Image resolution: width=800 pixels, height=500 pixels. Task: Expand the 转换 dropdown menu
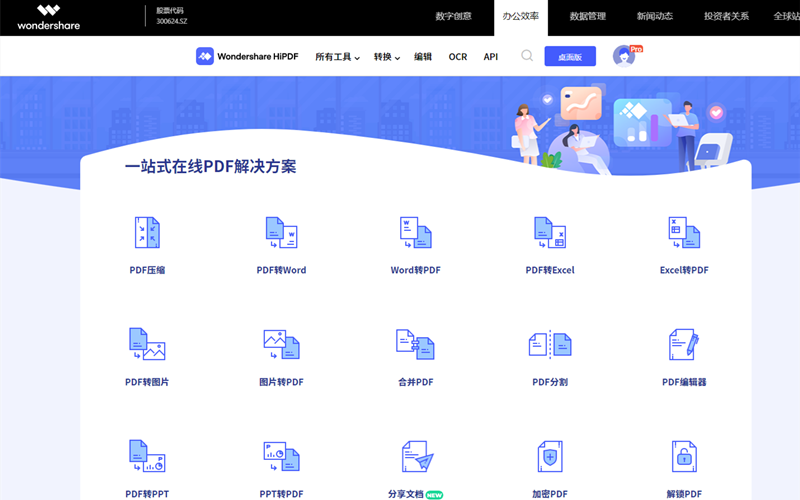point(386,57)
